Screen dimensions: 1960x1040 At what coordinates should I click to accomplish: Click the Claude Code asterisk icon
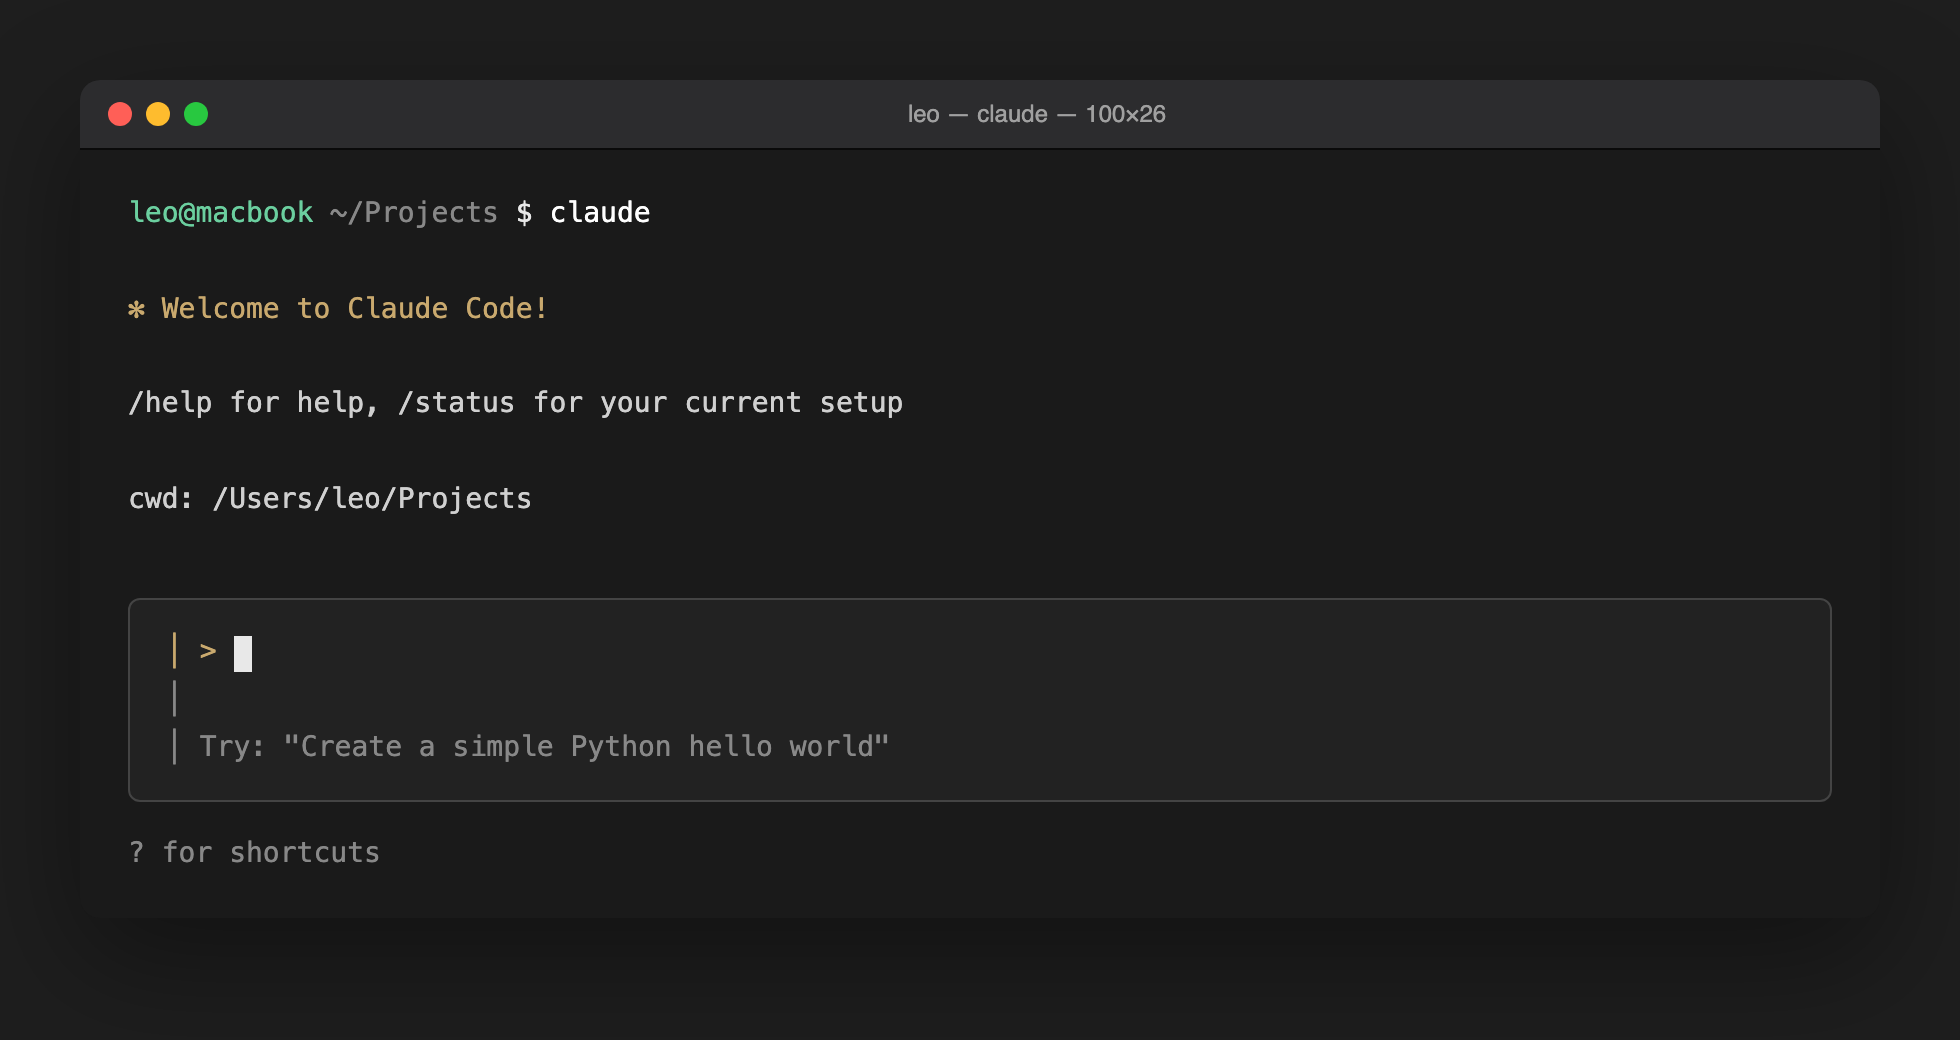[139, 308]
